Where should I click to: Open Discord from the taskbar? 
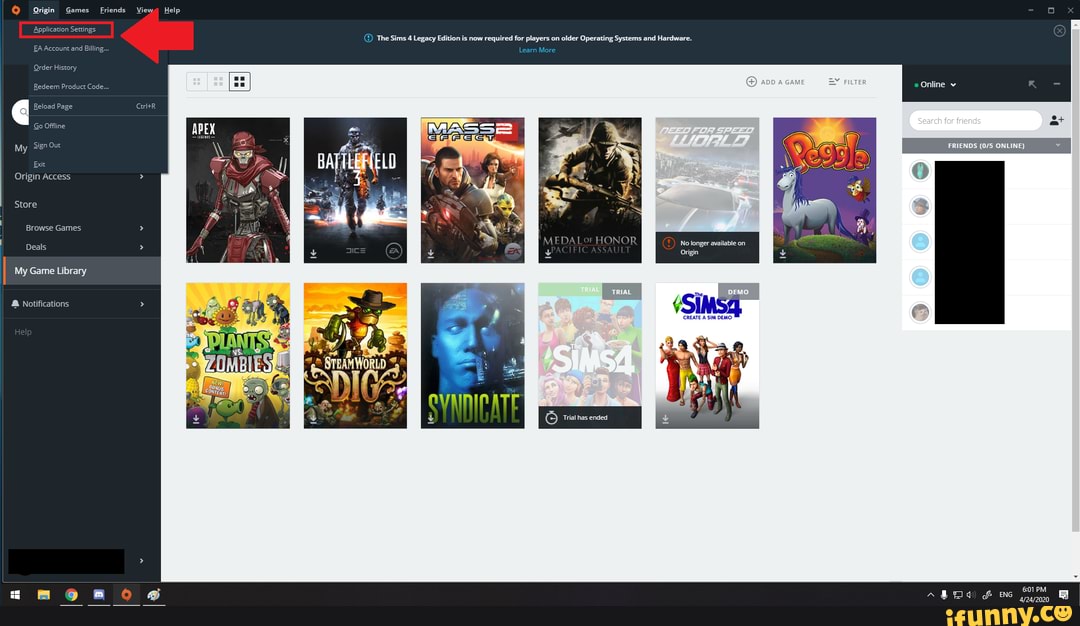(x=98, y=595)
